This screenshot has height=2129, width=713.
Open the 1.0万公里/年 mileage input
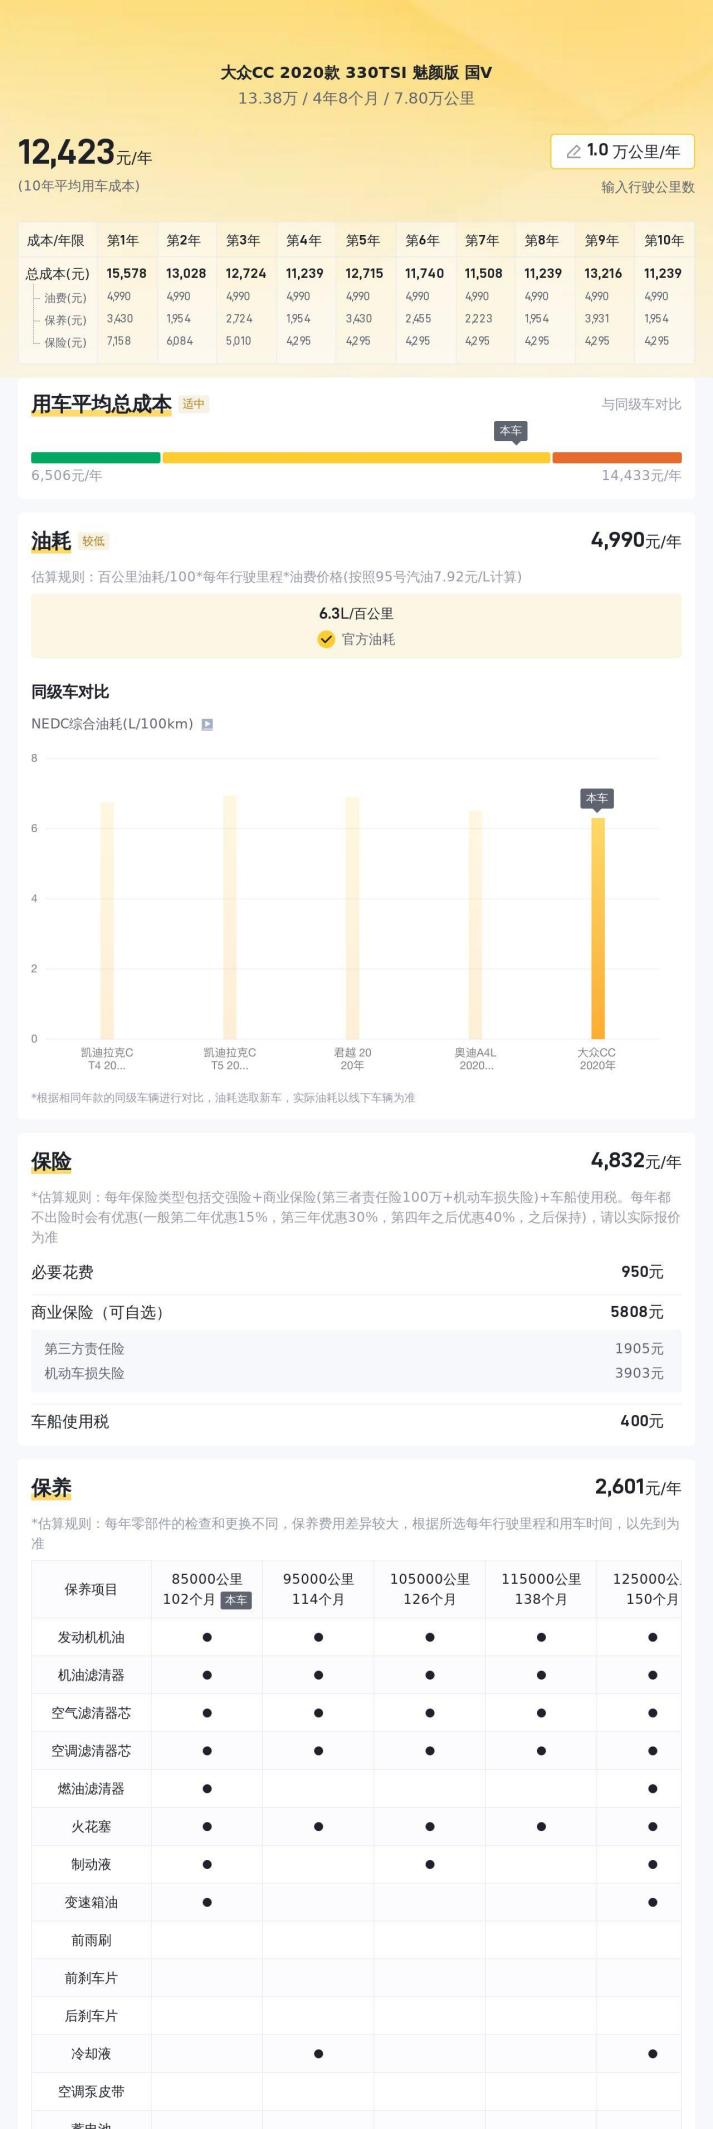623,152
